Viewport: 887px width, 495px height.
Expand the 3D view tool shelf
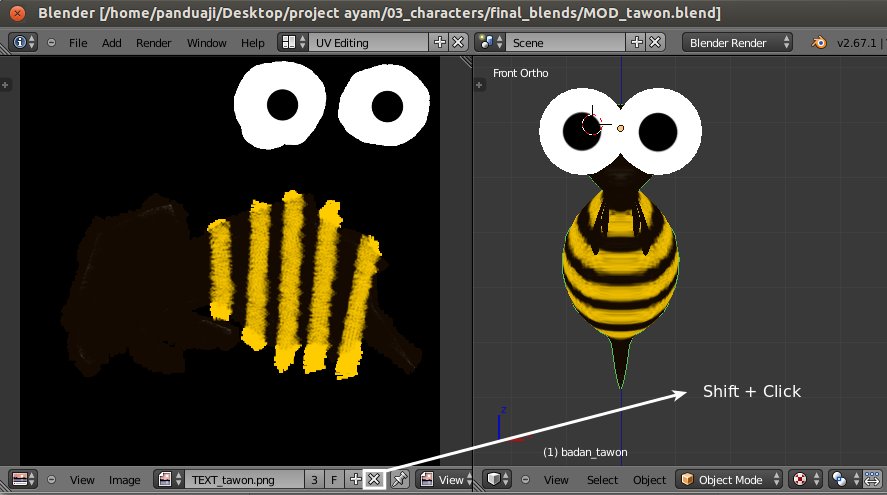tap(479, 85)
